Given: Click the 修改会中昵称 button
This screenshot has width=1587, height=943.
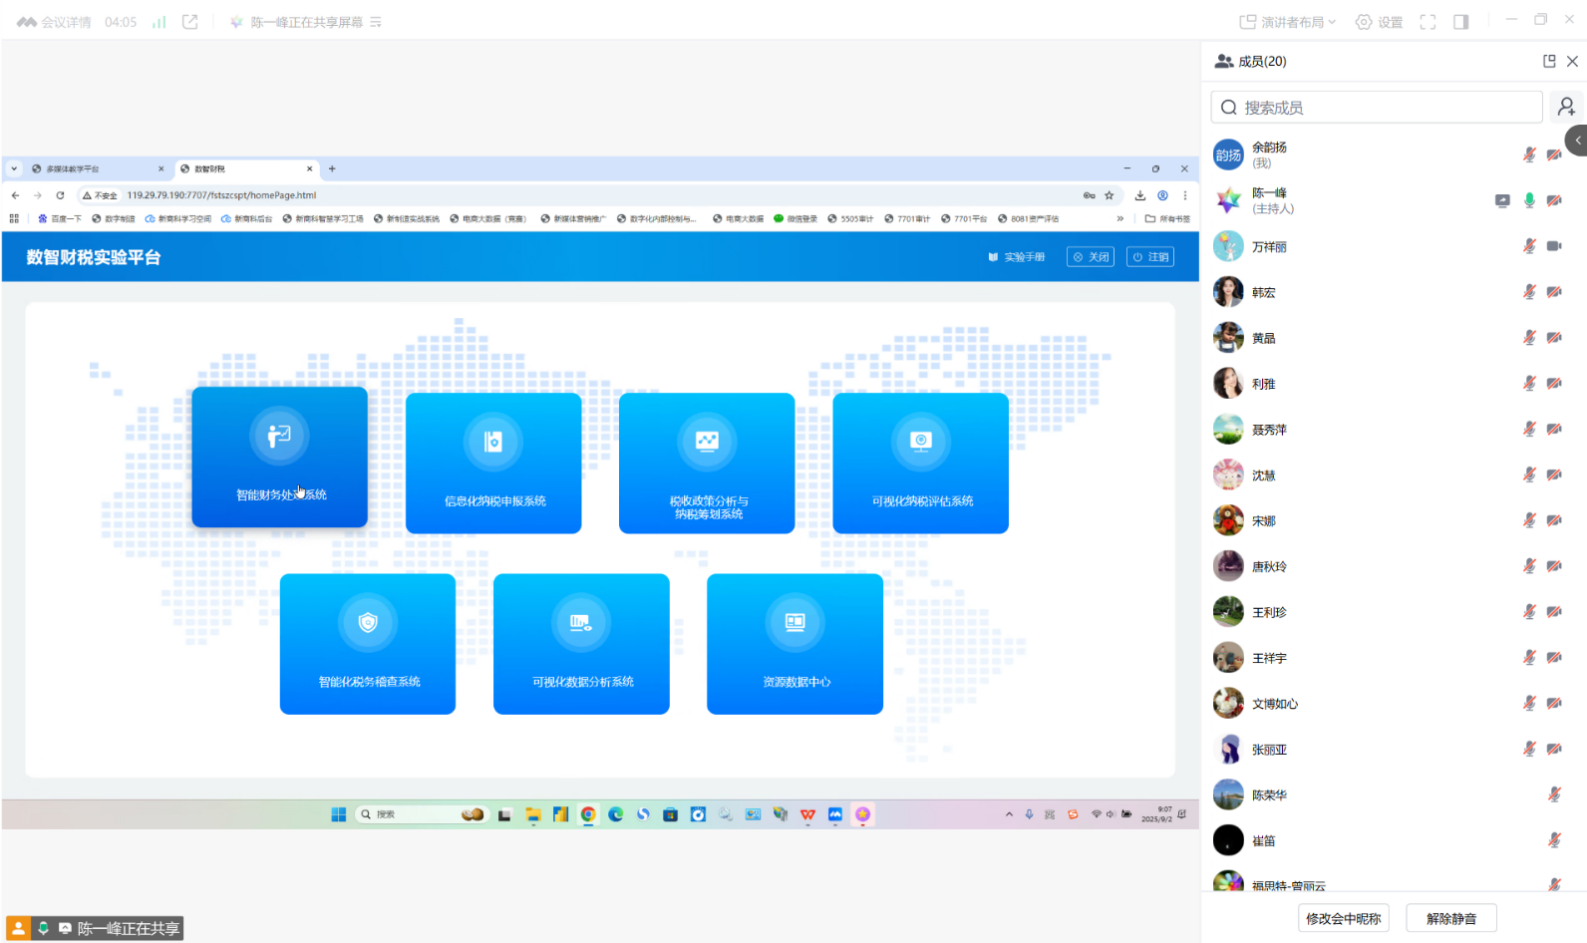Looking at the screenshot, I should 1343,918.
